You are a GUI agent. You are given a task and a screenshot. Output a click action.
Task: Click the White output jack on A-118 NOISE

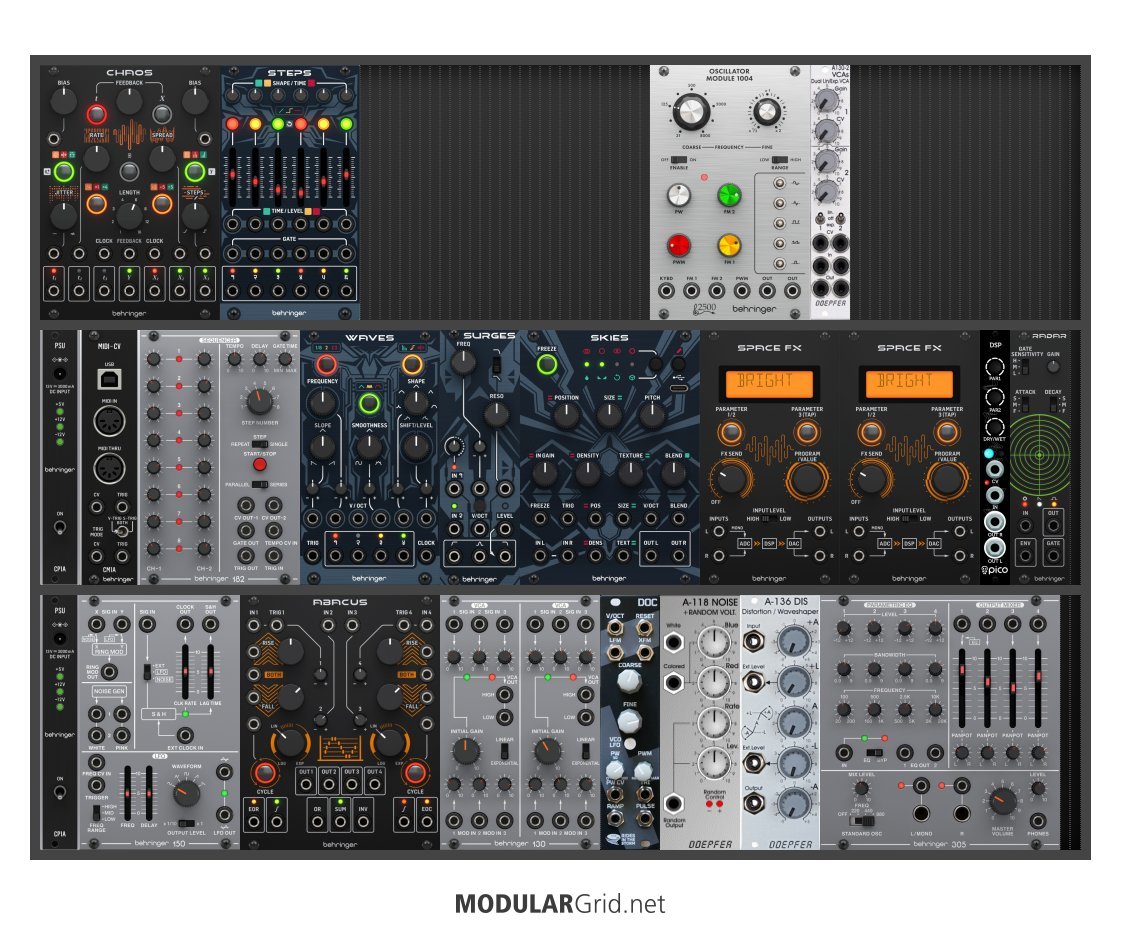(x=673, y=642)
